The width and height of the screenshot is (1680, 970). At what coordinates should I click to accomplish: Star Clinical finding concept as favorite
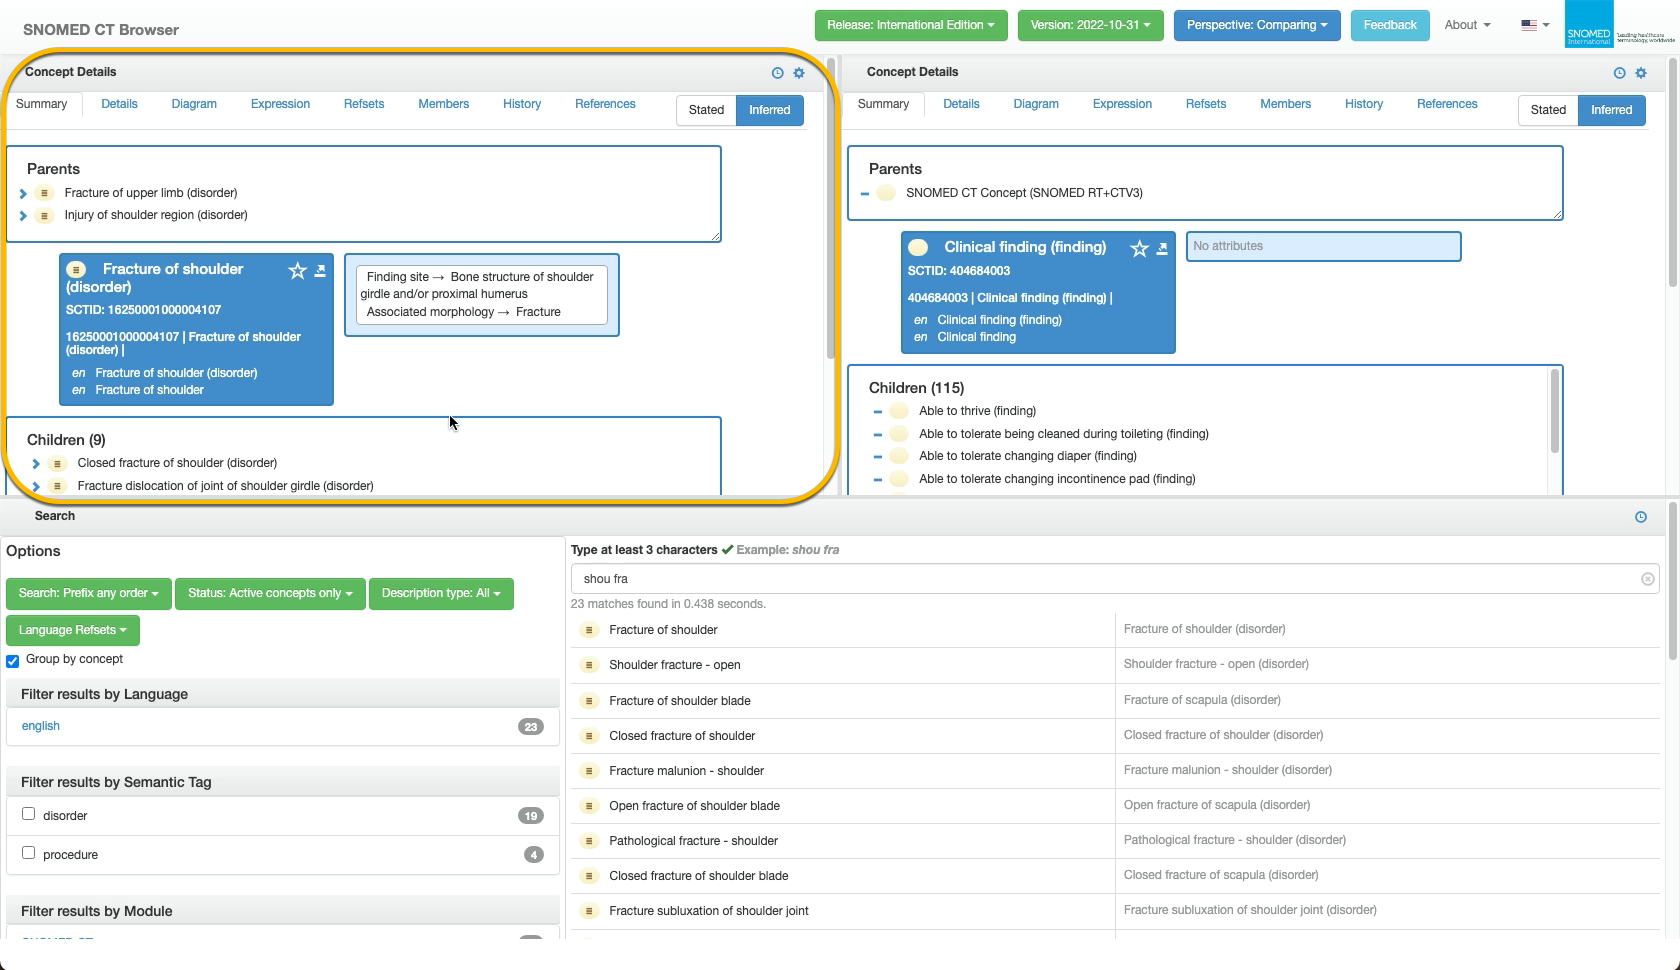[1139, 249]
